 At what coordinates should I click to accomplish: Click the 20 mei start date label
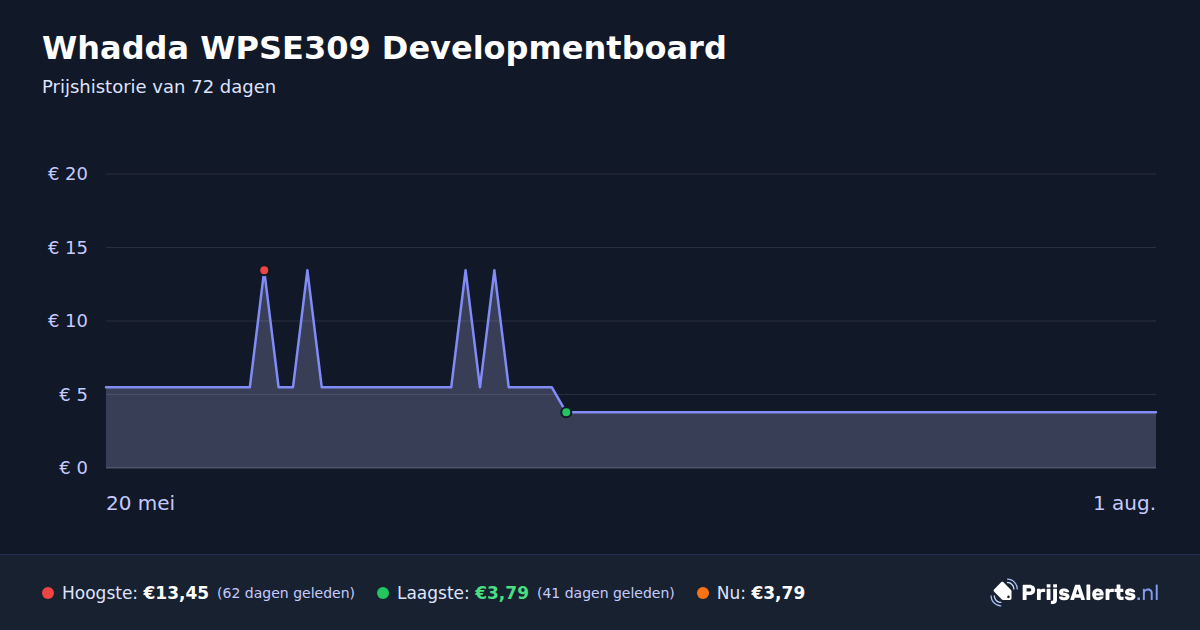(x=141, y=503)
